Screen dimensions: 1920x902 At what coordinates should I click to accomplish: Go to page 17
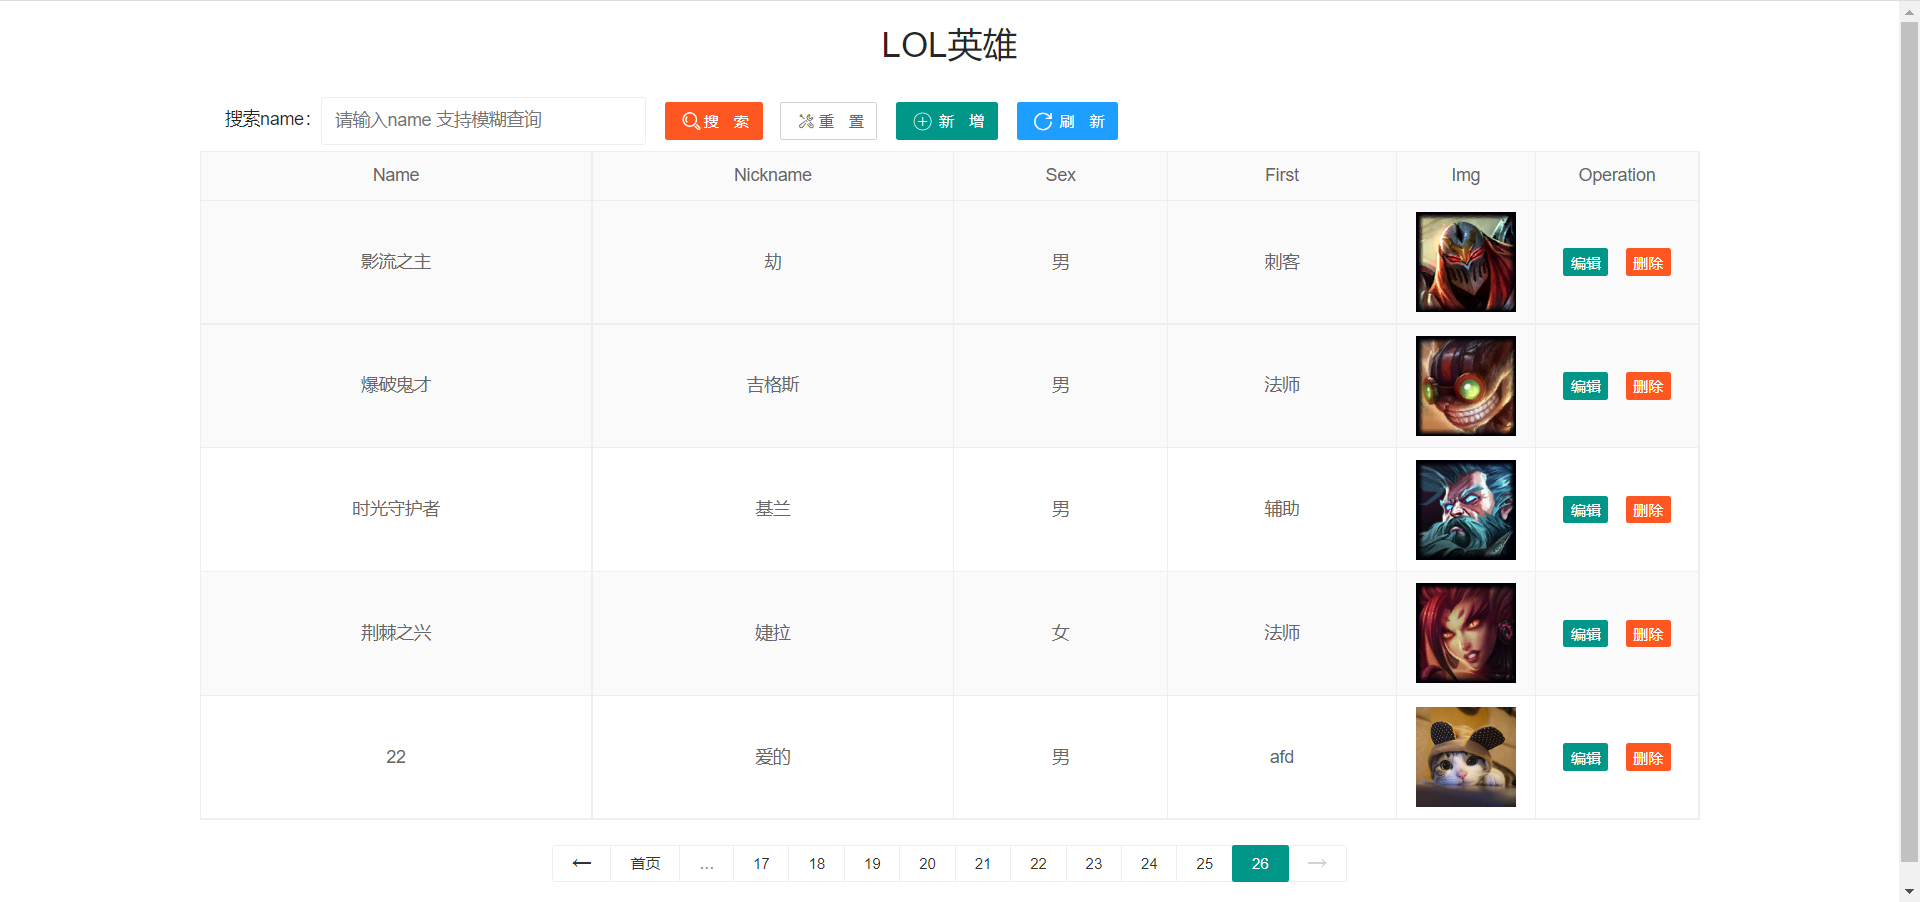coord(762,863)
